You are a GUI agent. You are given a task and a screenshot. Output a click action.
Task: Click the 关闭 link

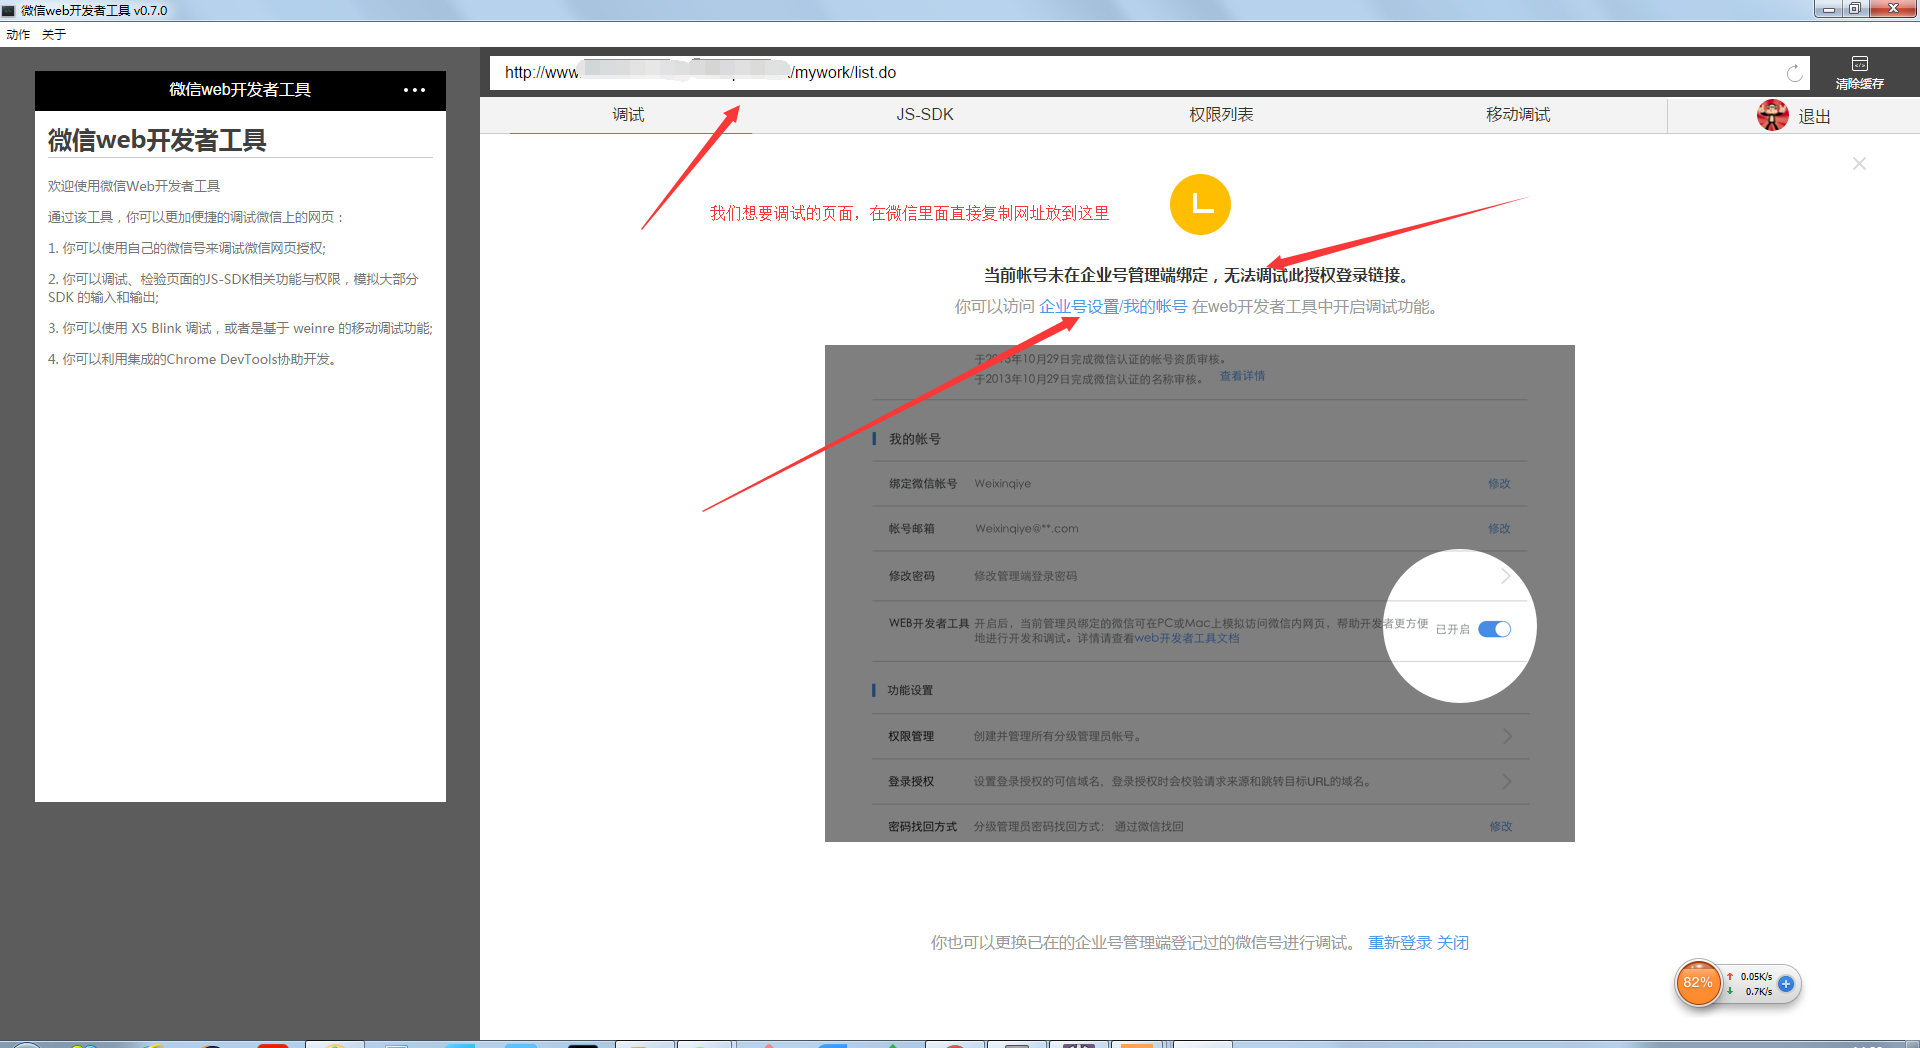(1453, 943)
